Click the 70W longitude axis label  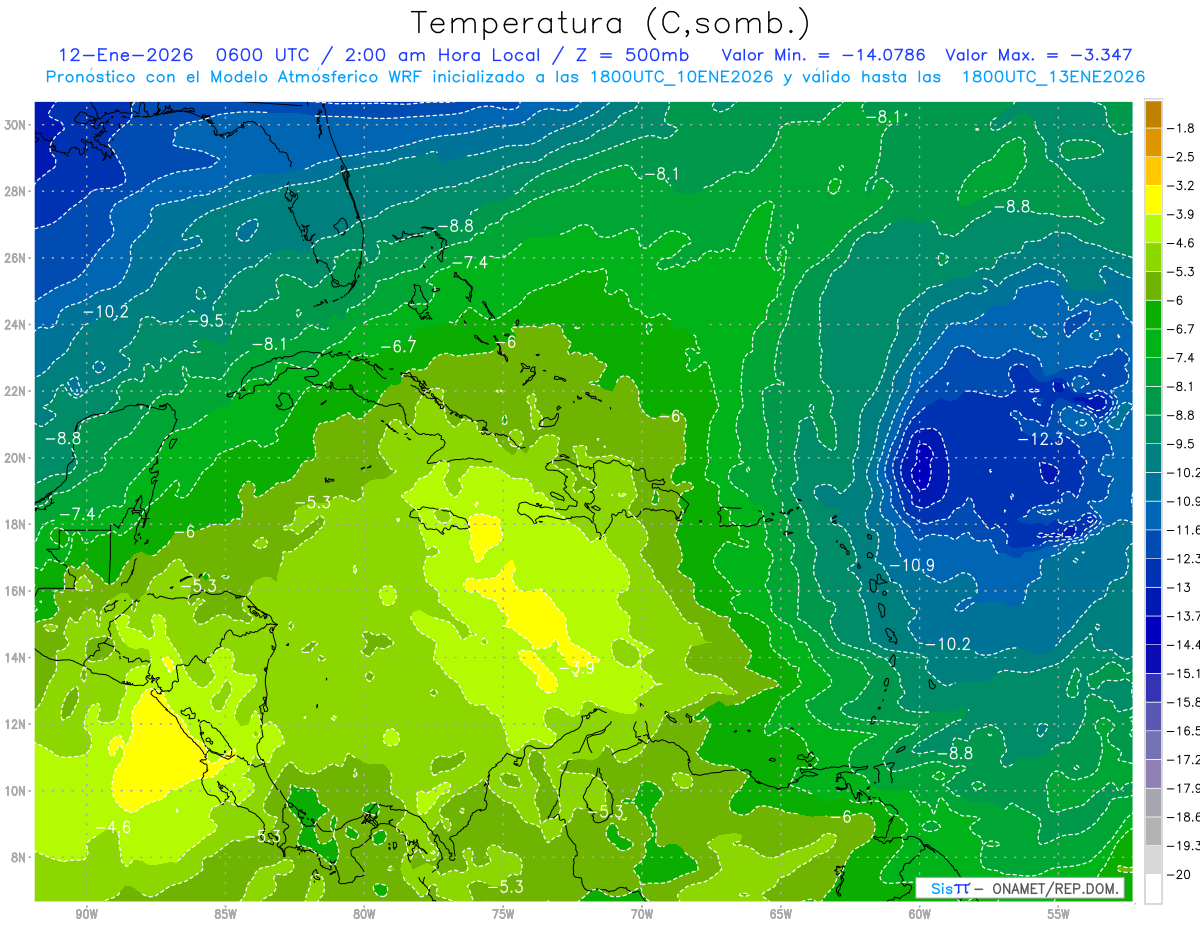[642, 914]
